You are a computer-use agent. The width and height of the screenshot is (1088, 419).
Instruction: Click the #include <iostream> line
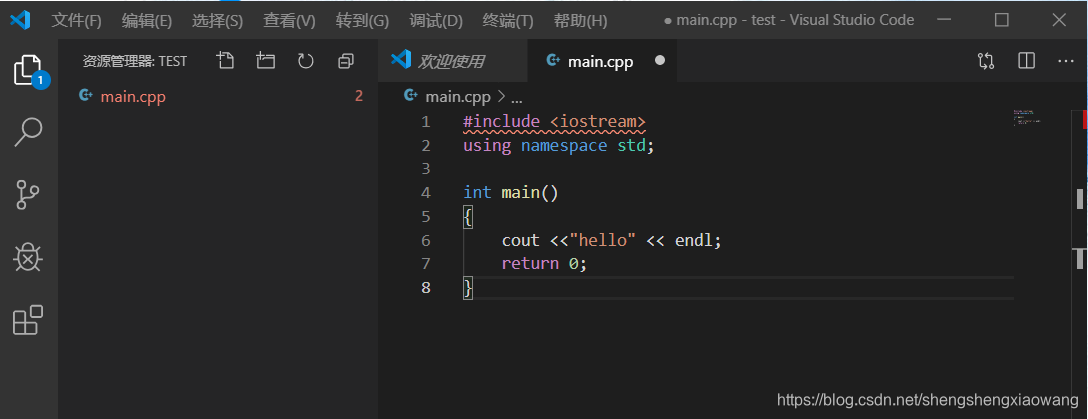click(x=554, y=122)
